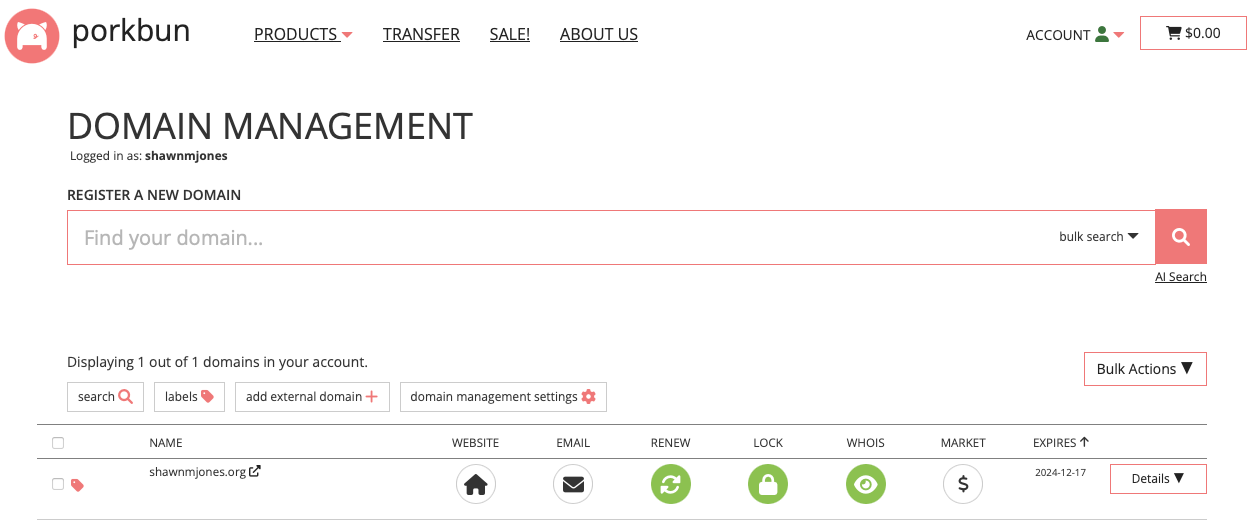The image size is (1257, 527).
Task: Go to the Transfer page
Action: (x=421, y=34)
